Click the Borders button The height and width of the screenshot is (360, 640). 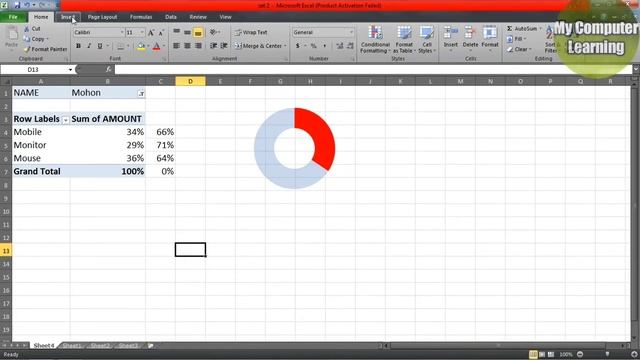pyautogui.click(x=120, y=47)
